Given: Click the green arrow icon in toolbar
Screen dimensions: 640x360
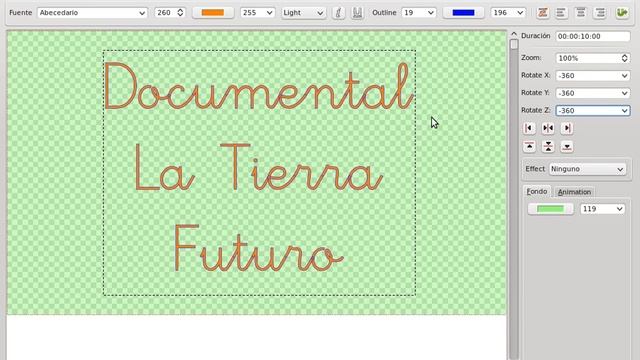Looking at the screenshot, I should [x=622, y=13].
